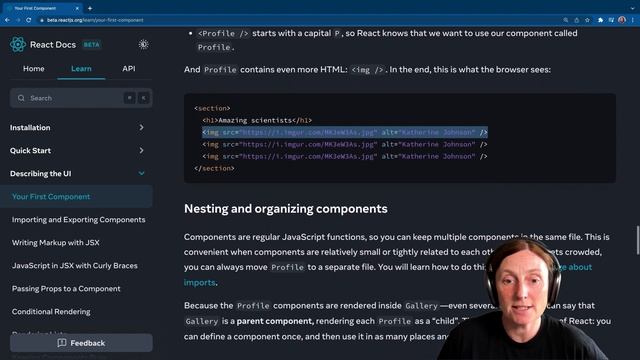Open a new browser tab with plus icon
640x360 pixels.
pyautogui.click(x=90, y=8)
